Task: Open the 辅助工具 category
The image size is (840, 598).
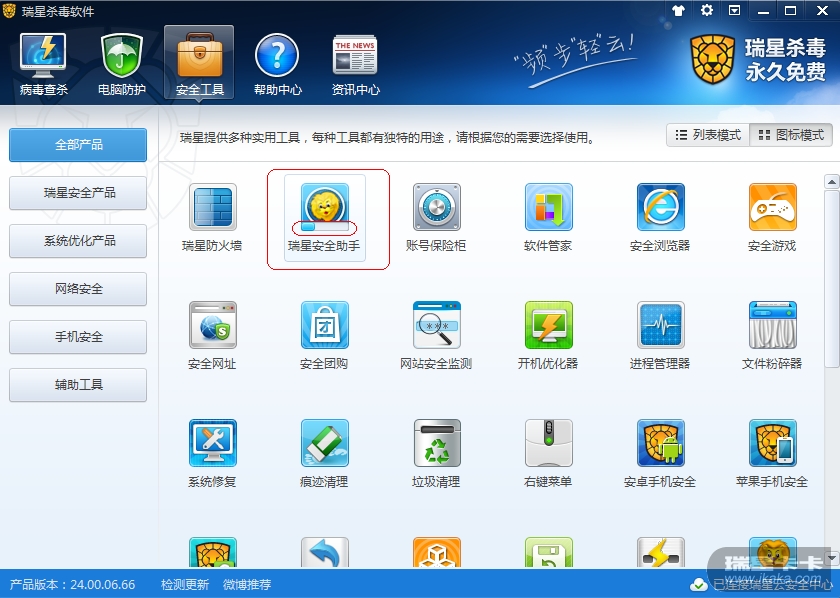Action: (x=78, y=385)
